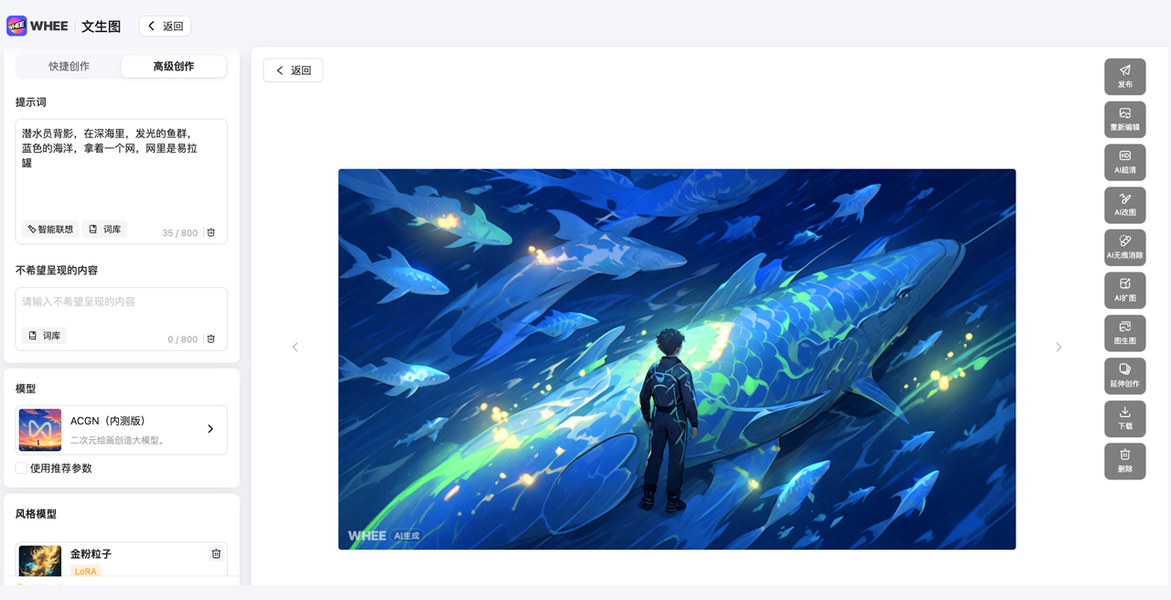Click 智能联想 smart suggestion button

click(51, 229)
